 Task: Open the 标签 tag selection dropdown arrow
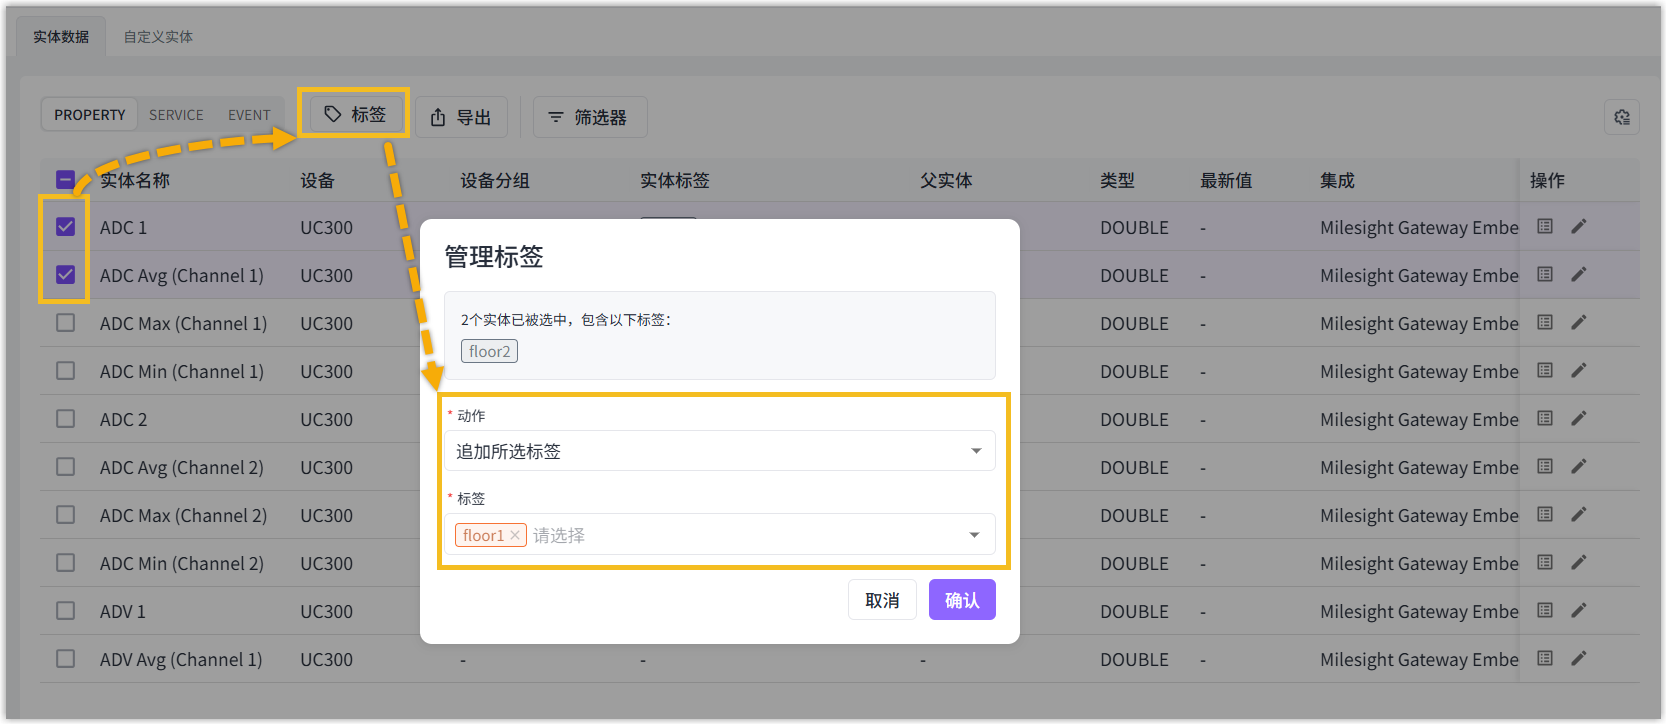(974, 535)
